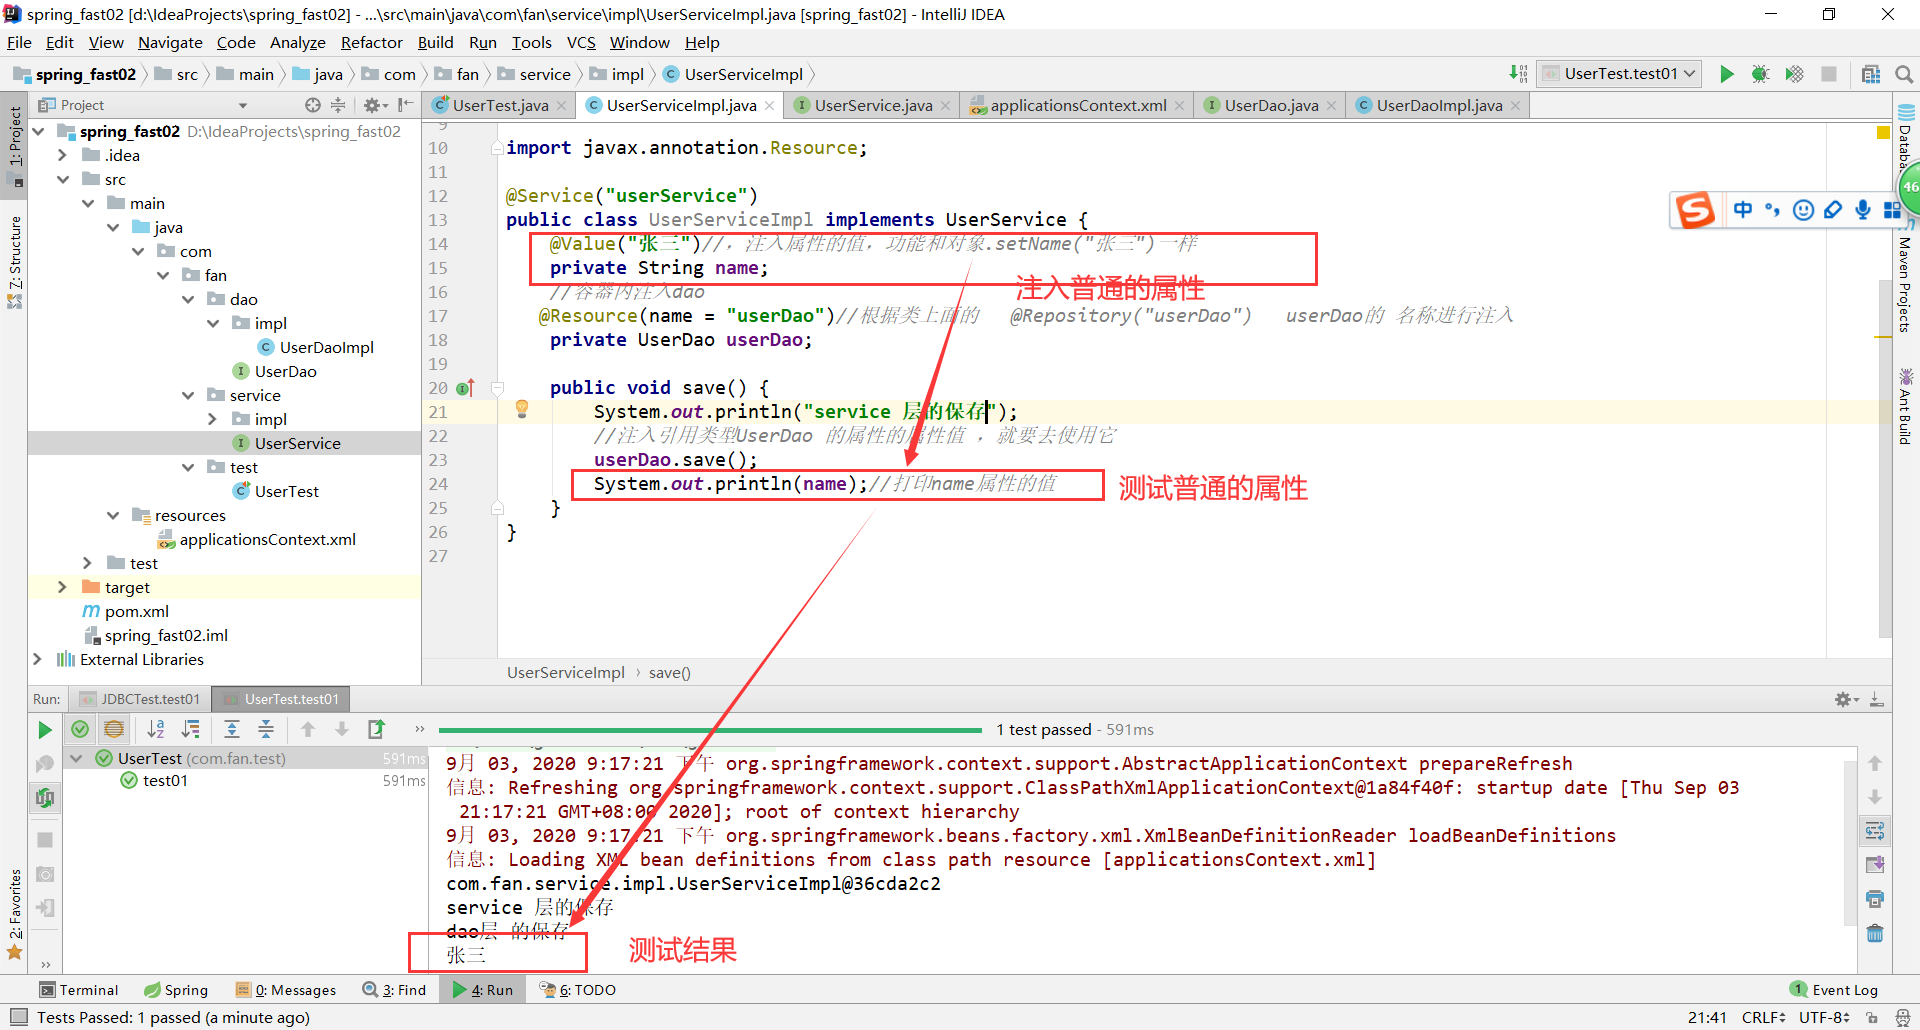Screen dimensions: 1920x1030
Task: Open the UserTest.test01 run configuration dropdown
Action: click(x=1620, y=74)
